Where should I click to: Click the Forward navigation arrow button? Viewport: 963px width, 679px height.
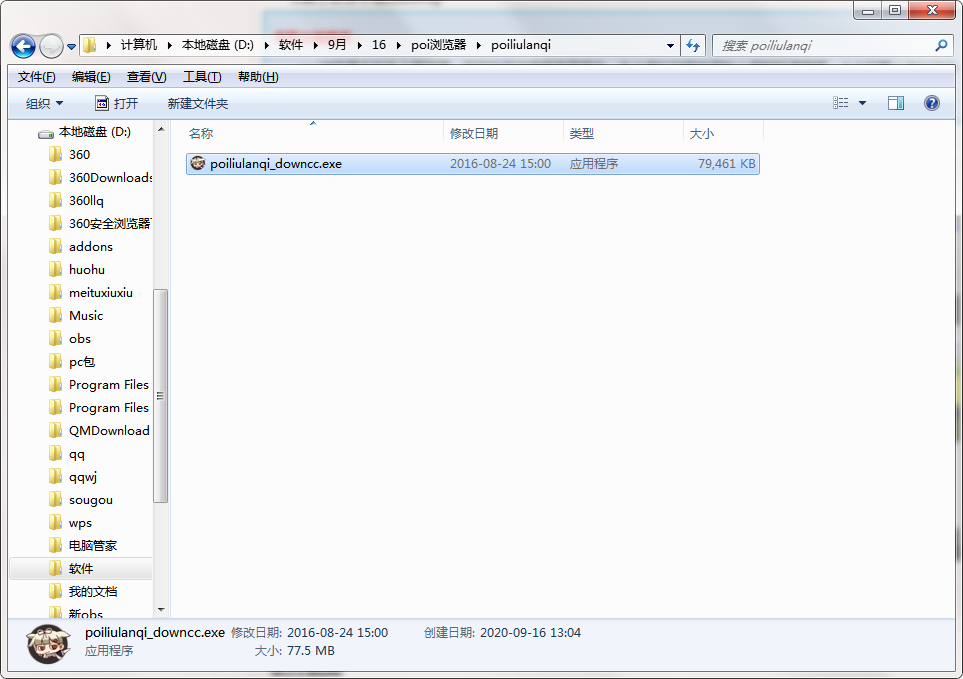click(51, 46)
